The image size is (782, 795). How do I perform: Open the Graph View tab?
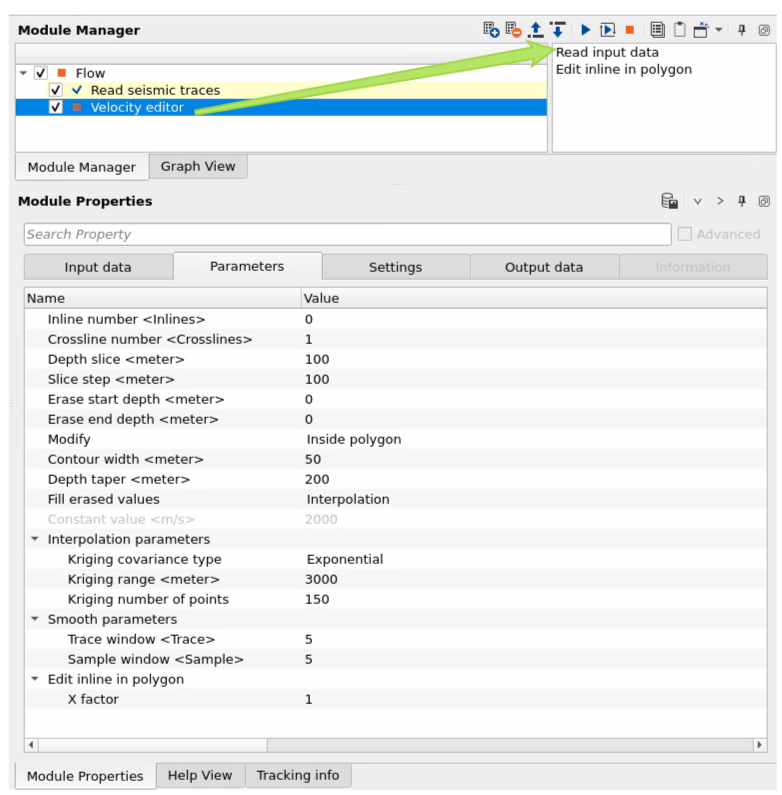click(198, 166)
